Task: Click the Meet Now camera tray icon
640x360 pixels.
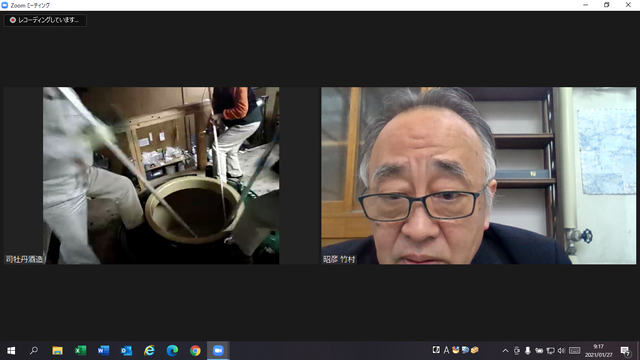Action: click(x=517, y=351)
